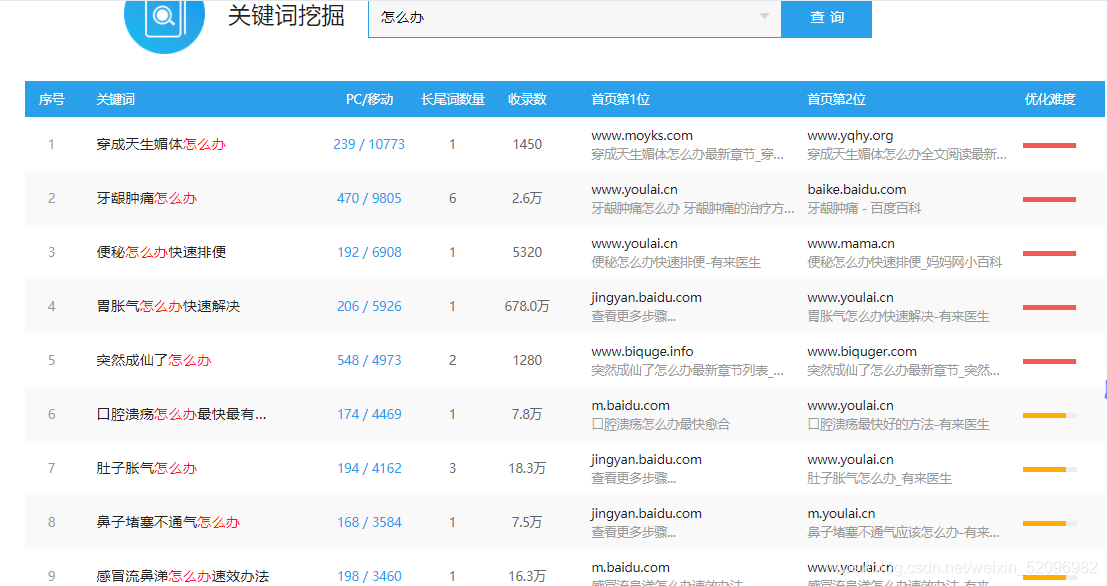Click the 192 / 6908 index value
The height and width of the screenshot is (586, 1107).
369,252
